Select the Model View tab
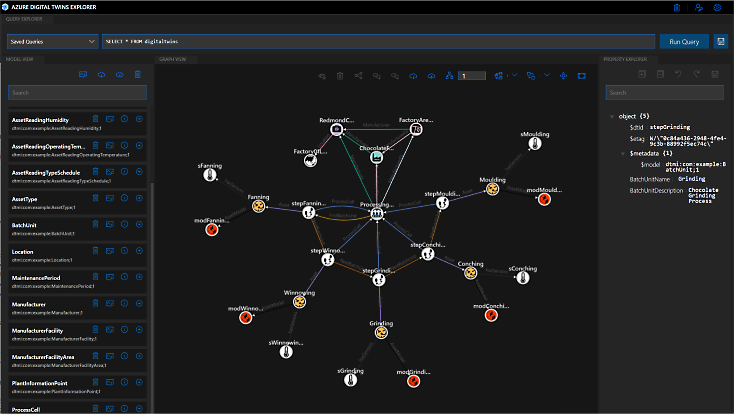The image size is (734, 414). click(x=22, y=59)
